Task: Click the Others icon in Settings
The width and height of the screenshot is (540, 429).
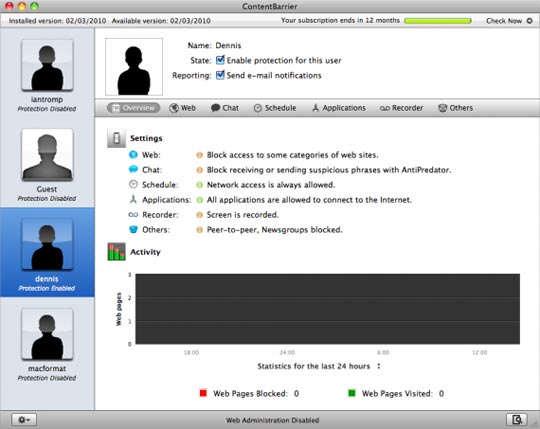Action: 133,229
